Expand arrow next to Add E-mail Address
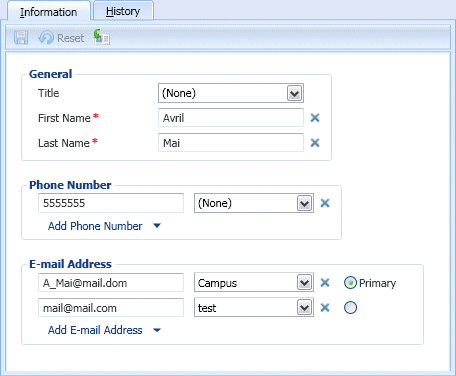The height and width of the screenshot is (376, 456). 157,330
